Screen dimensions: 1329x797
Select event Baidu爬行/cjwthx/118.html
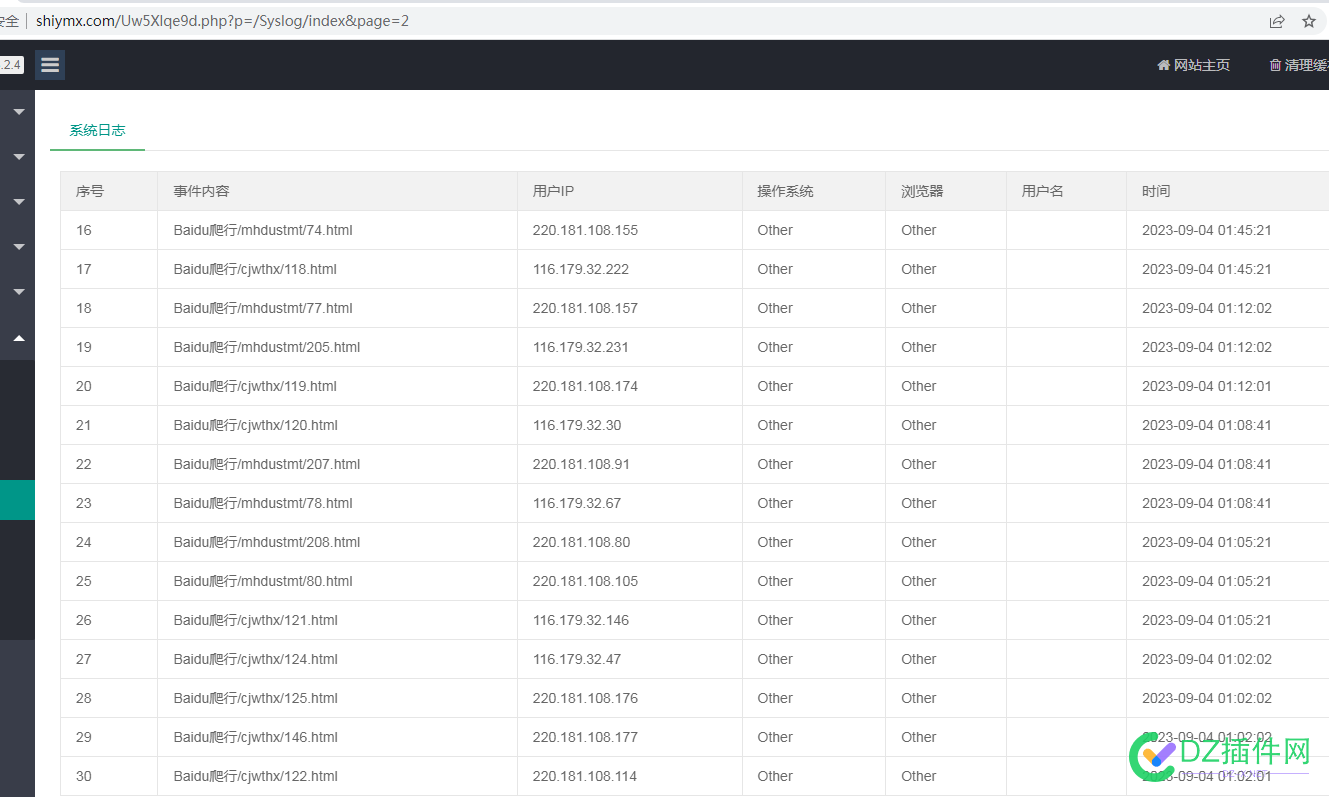(255, 269)
